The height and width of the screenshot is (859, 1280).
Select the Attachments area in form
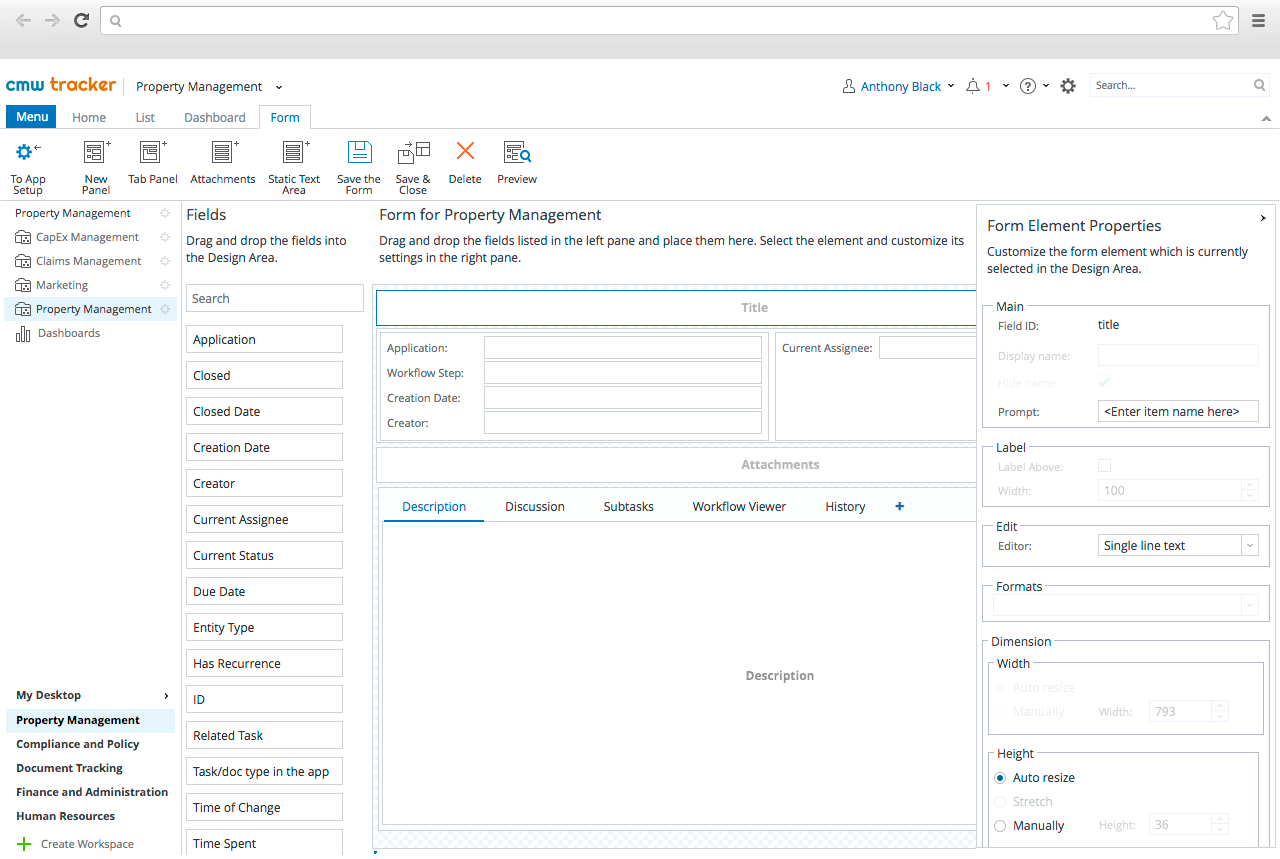(676, 465)
